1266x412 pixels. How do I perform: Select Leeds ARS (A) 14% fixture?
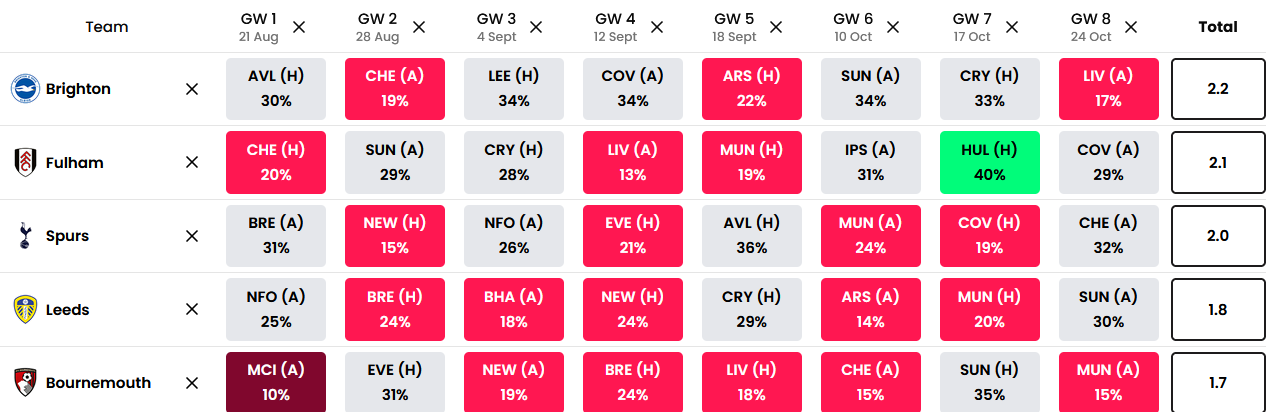click(871, 310)
